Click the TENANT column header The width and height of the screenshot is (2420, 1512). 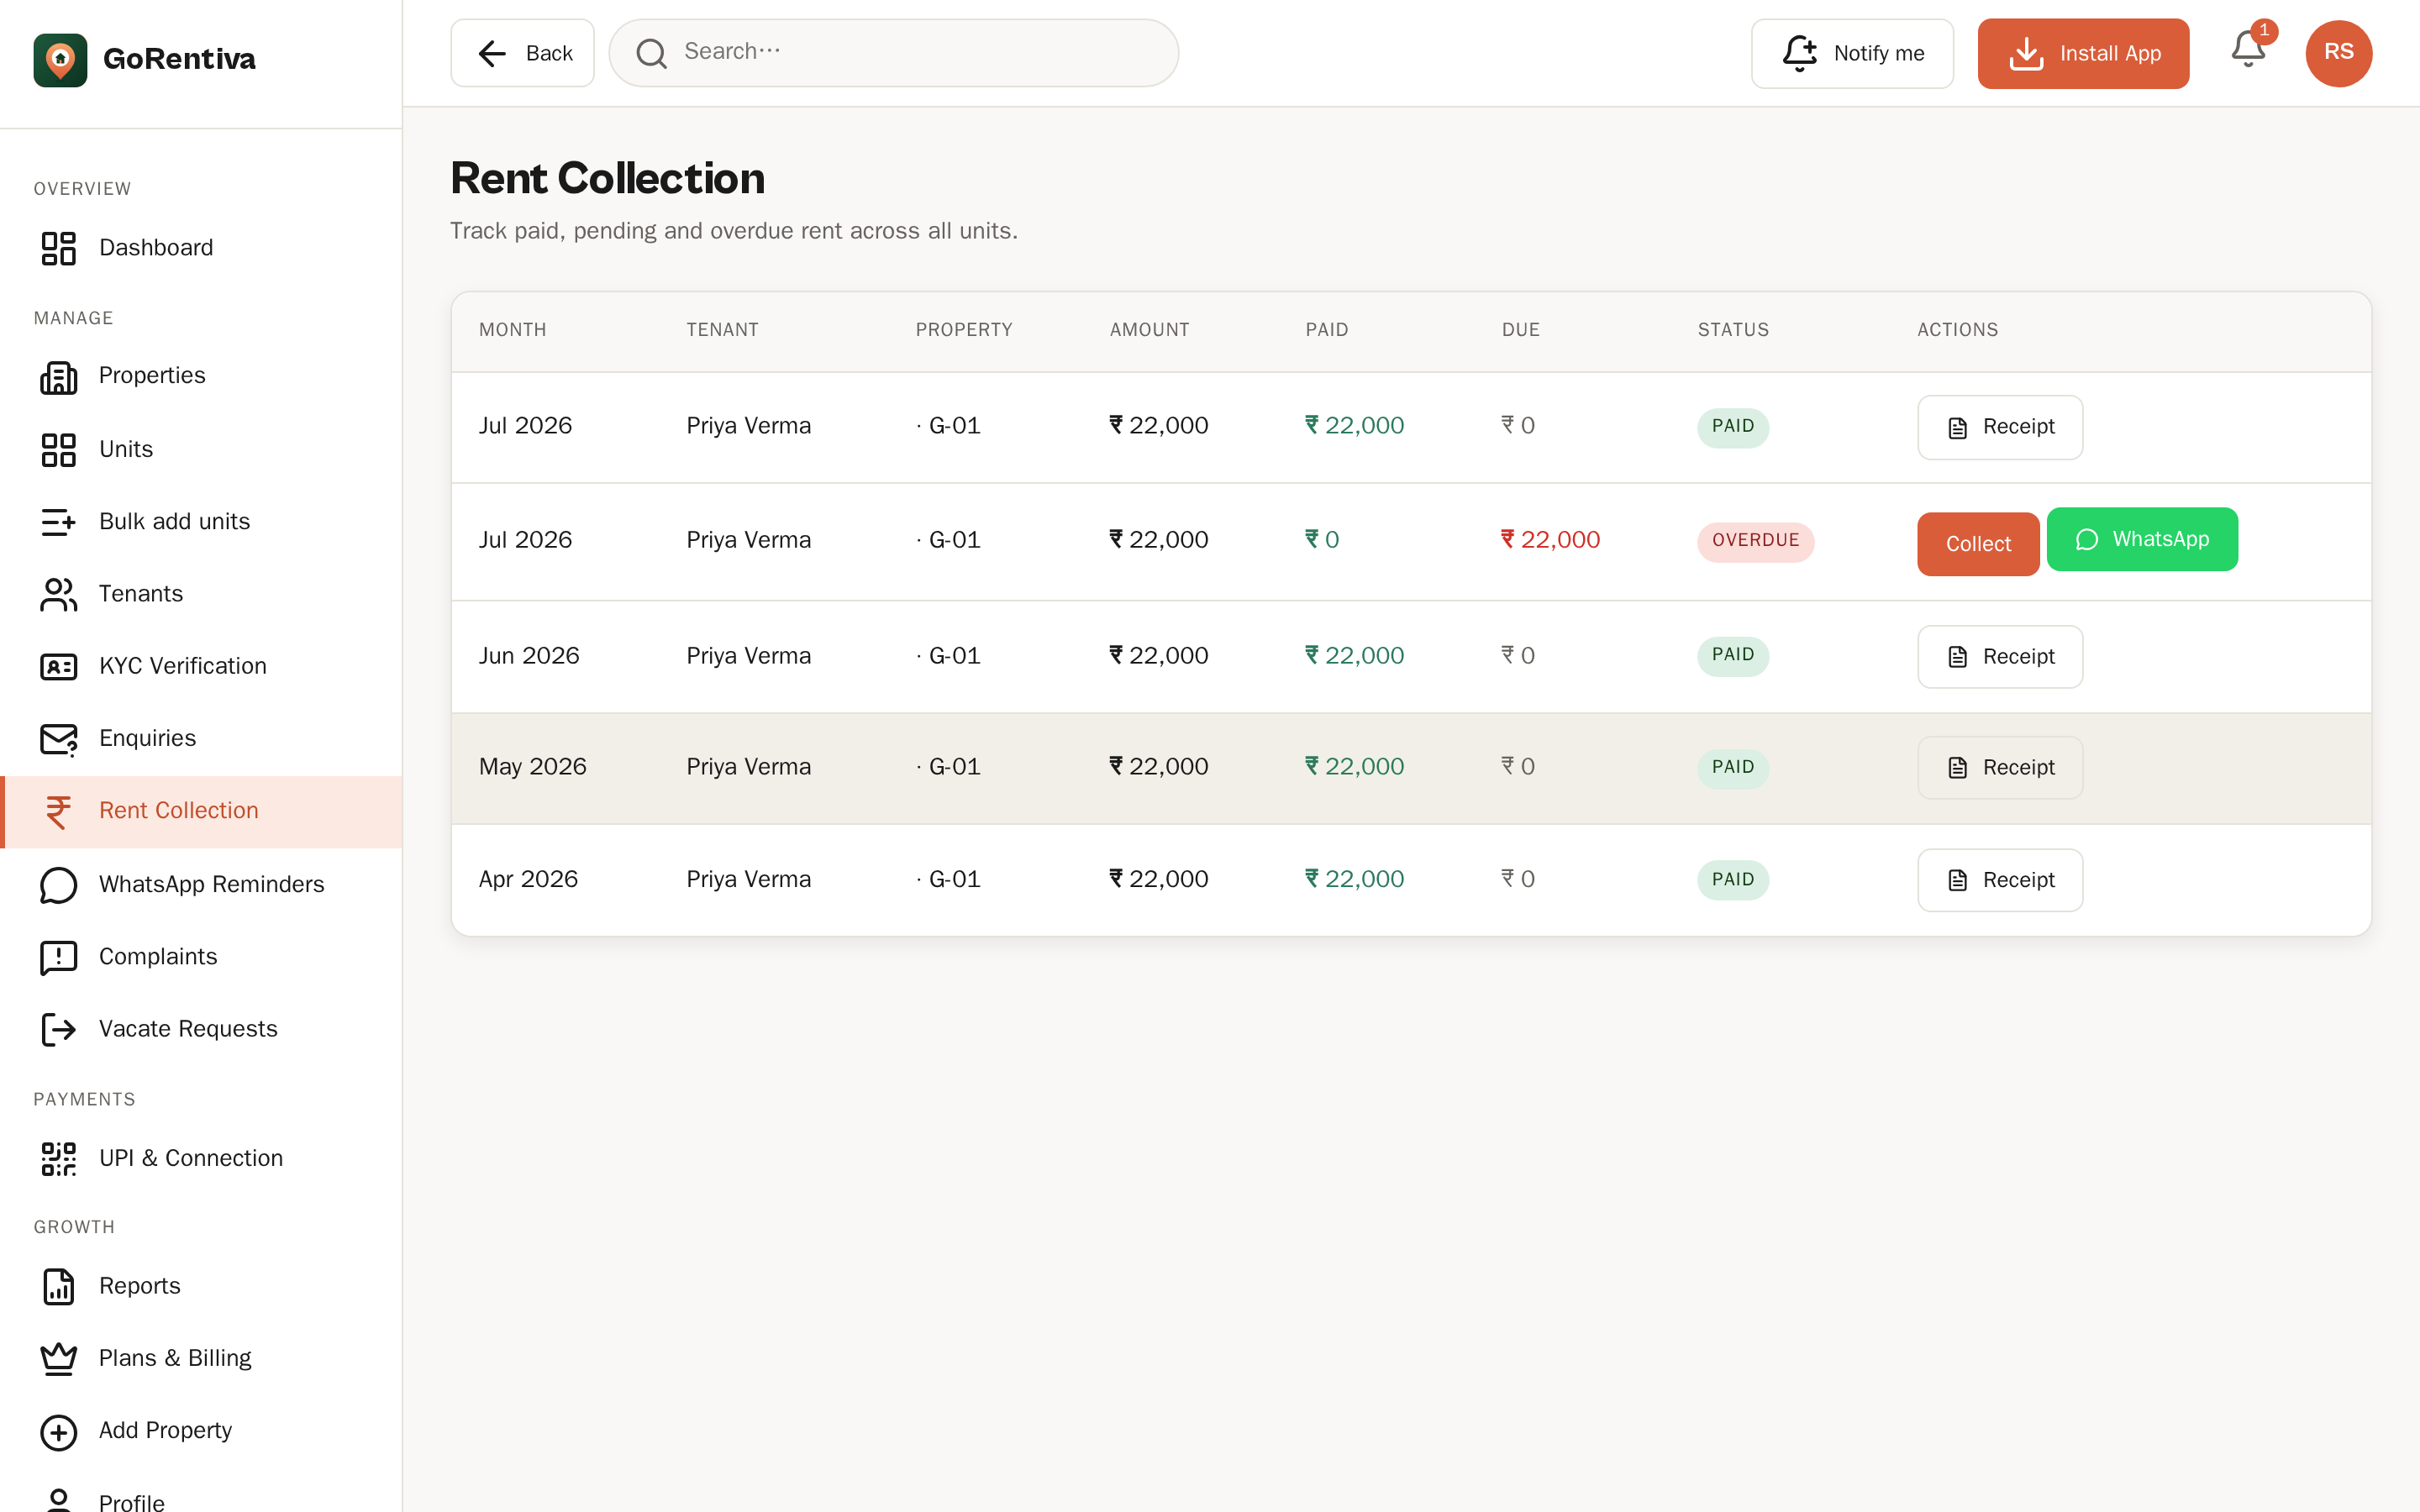722,330
